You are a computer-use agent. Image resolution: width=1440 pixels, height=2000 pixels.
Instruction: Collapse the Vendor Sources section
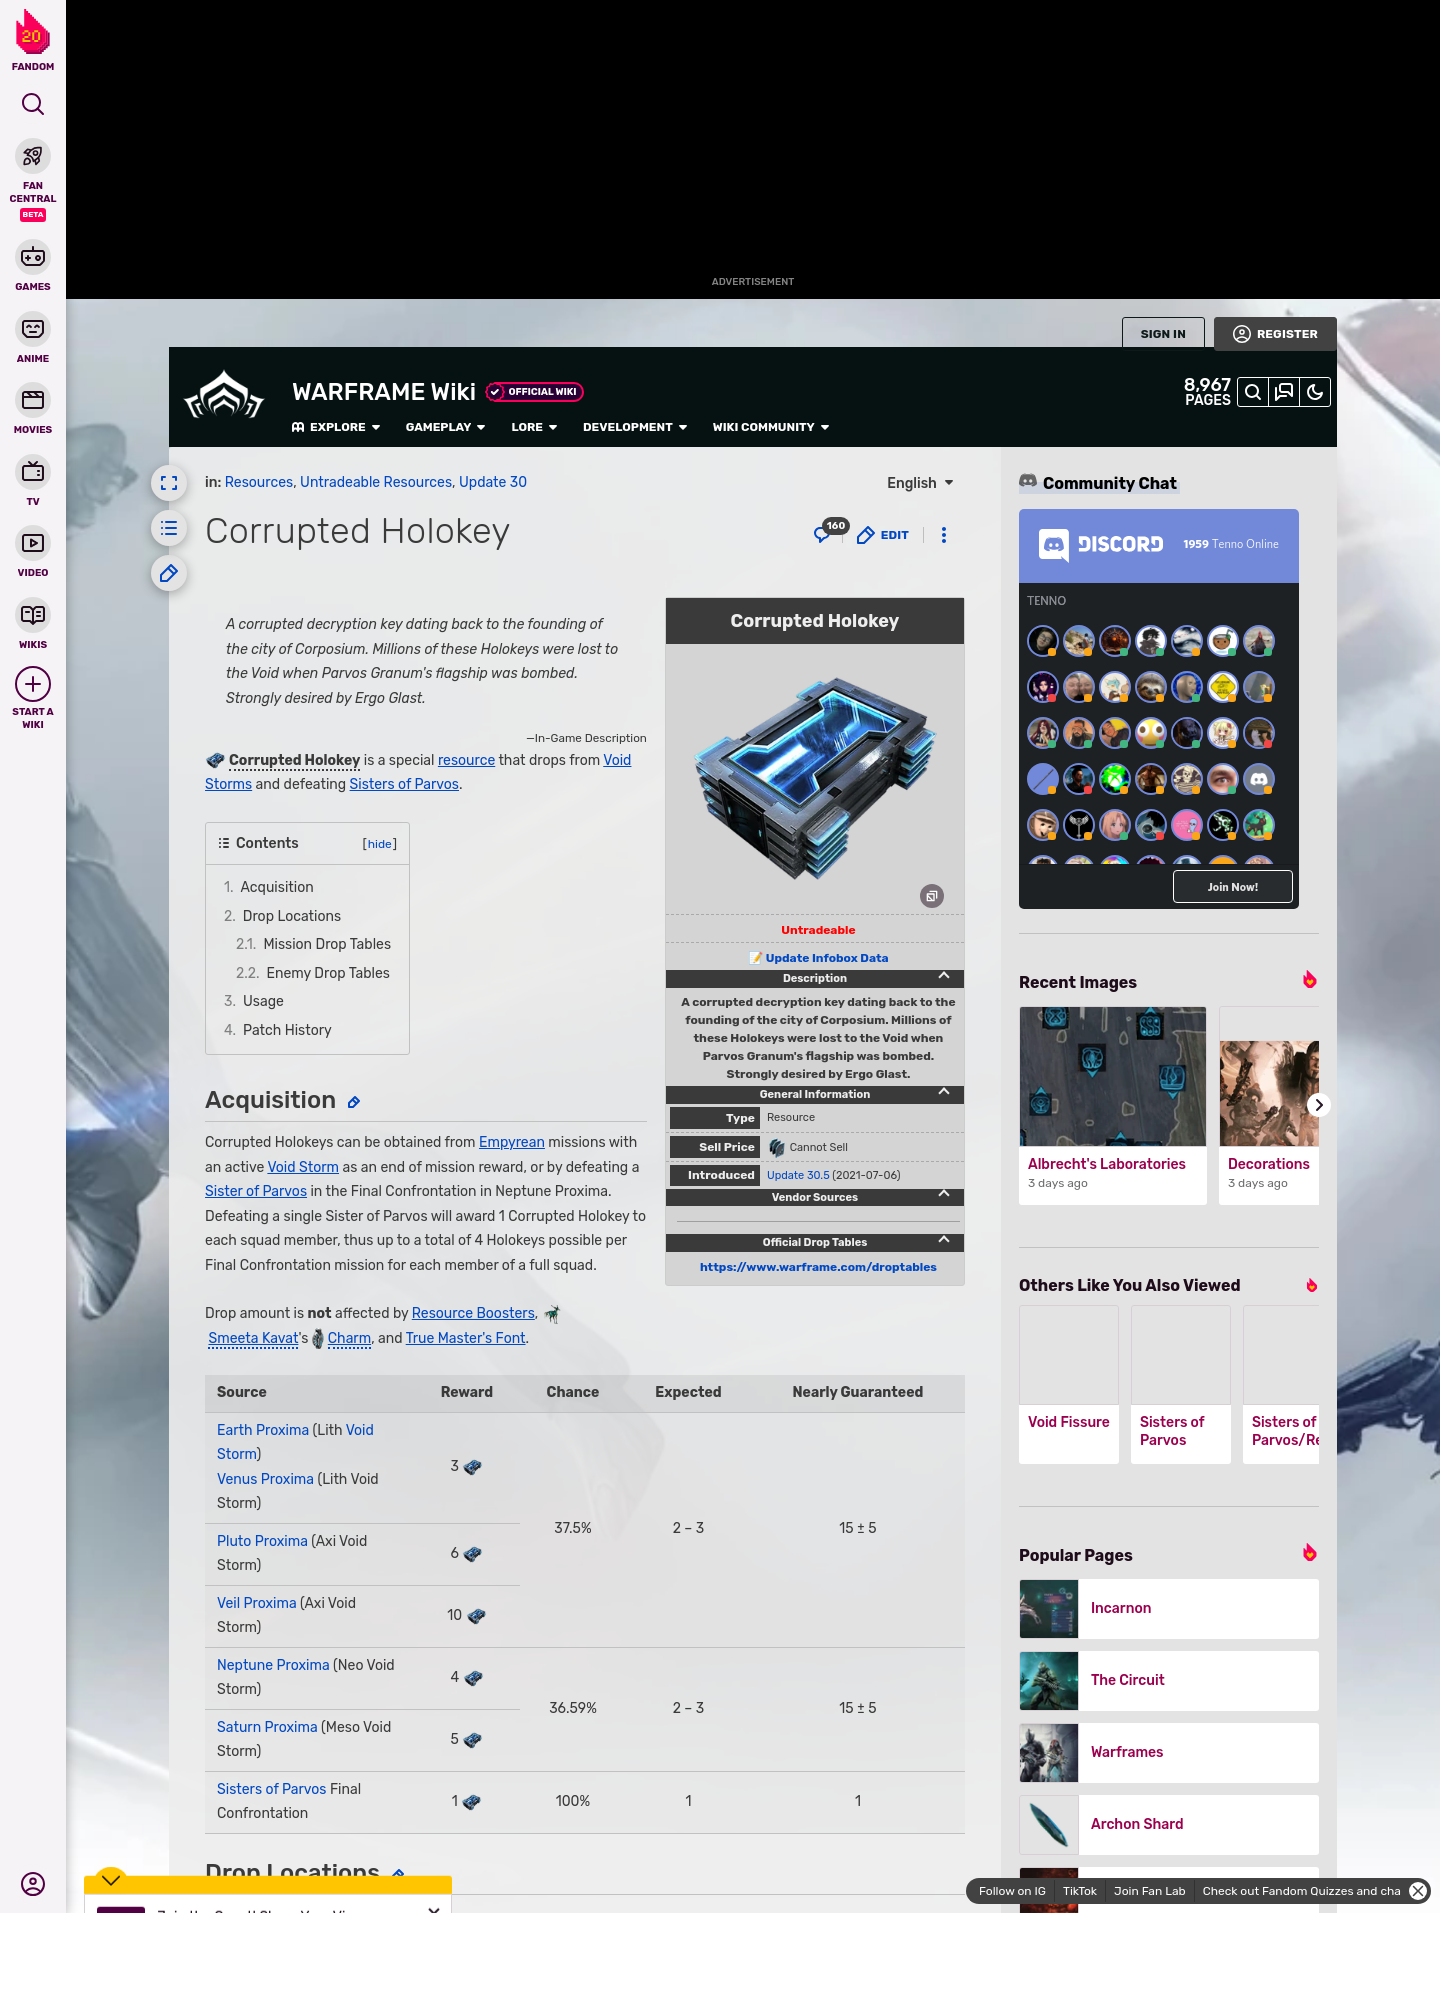coord(944,1195)
